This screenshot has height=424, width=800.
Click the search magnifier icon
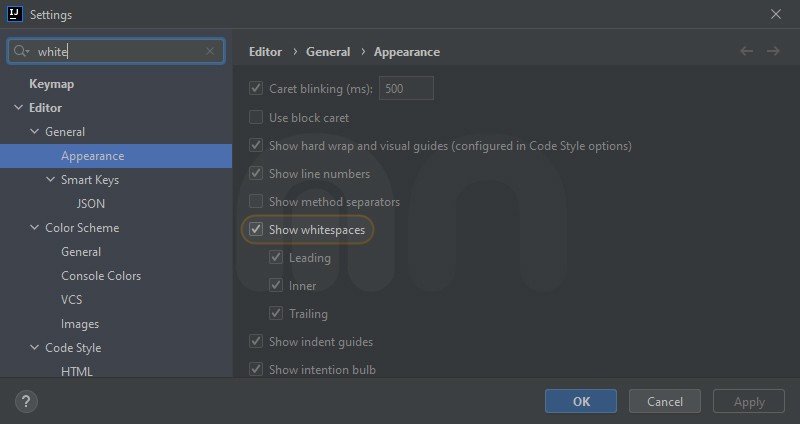(21, 51)
